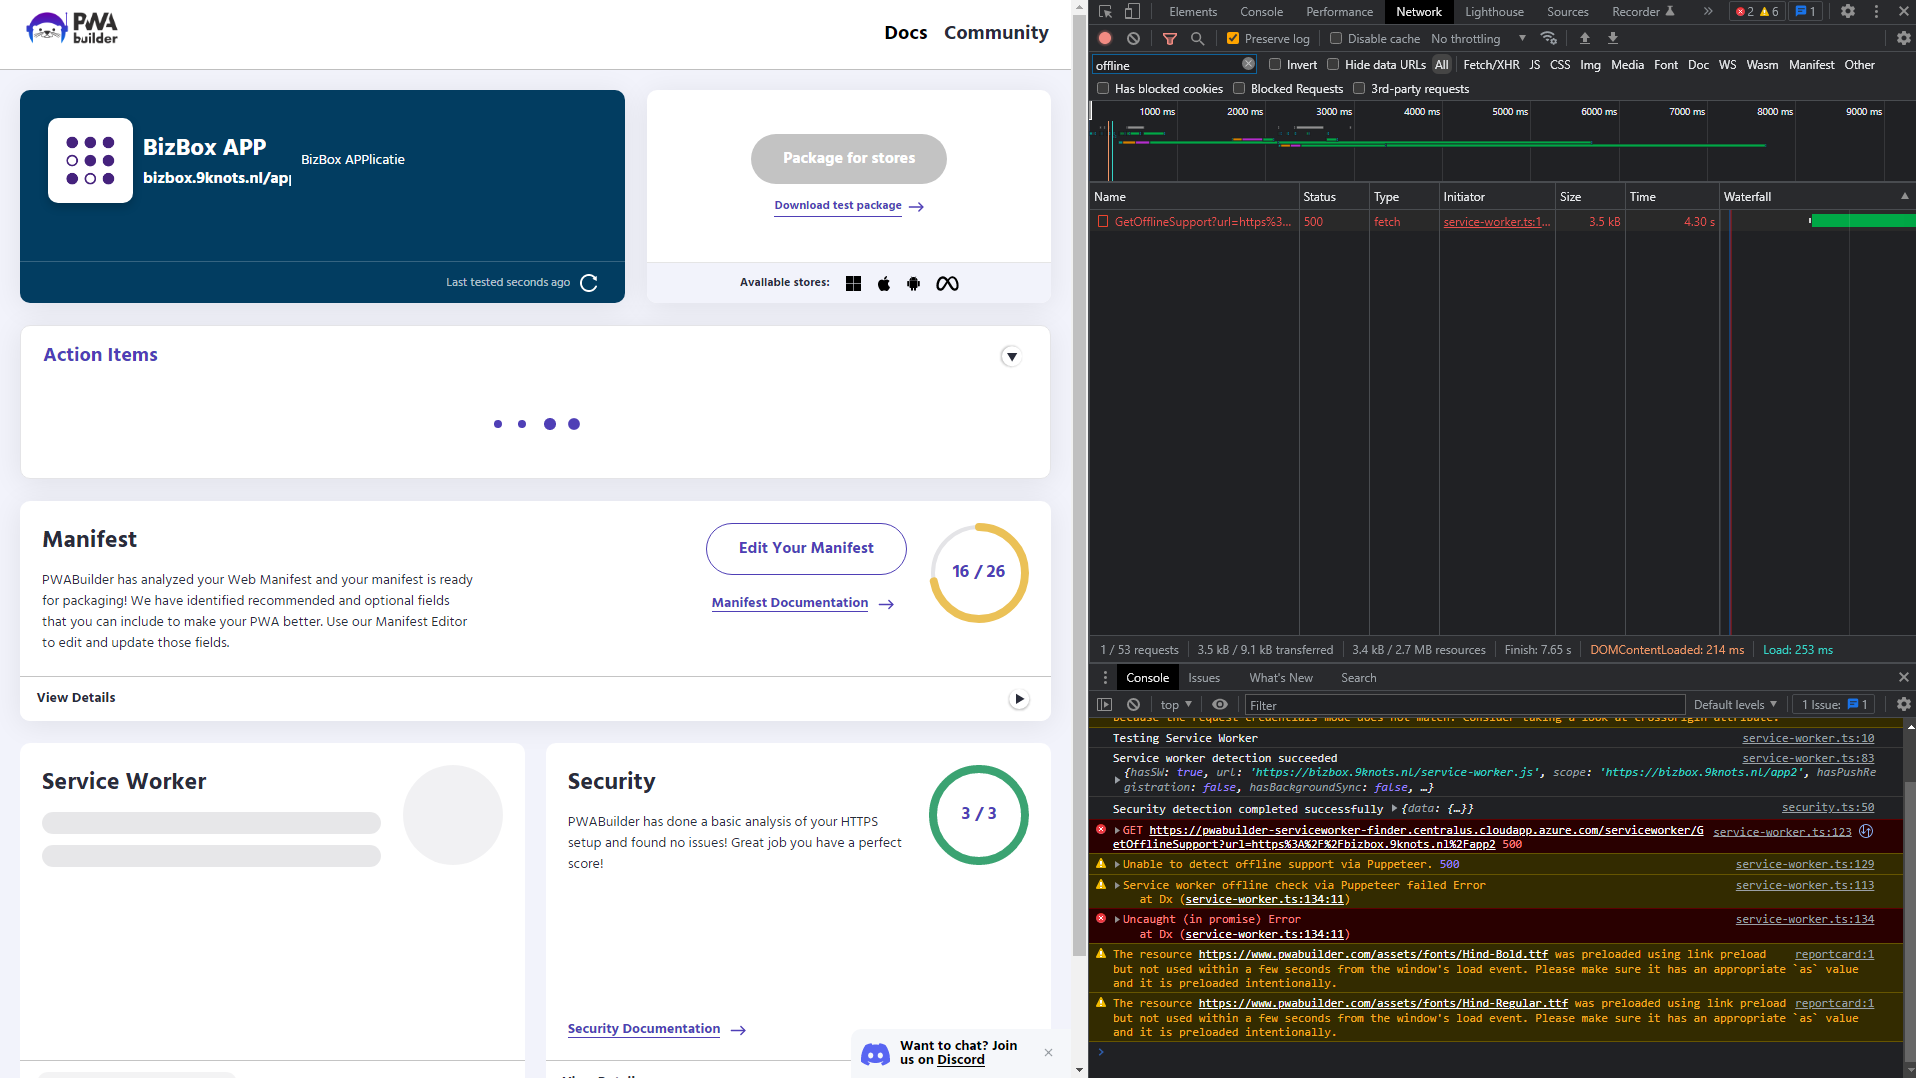Clear the offline network filter text
The height and width of the screenshot is (1078, 1916).
1247,64
